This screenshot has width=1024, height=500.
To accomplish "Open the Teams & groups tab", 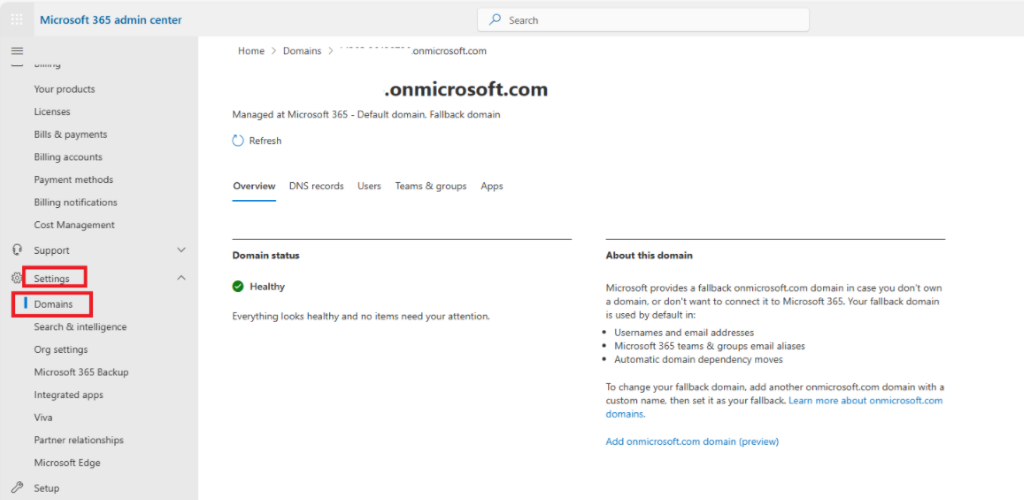I will click(x=430, y=186).
